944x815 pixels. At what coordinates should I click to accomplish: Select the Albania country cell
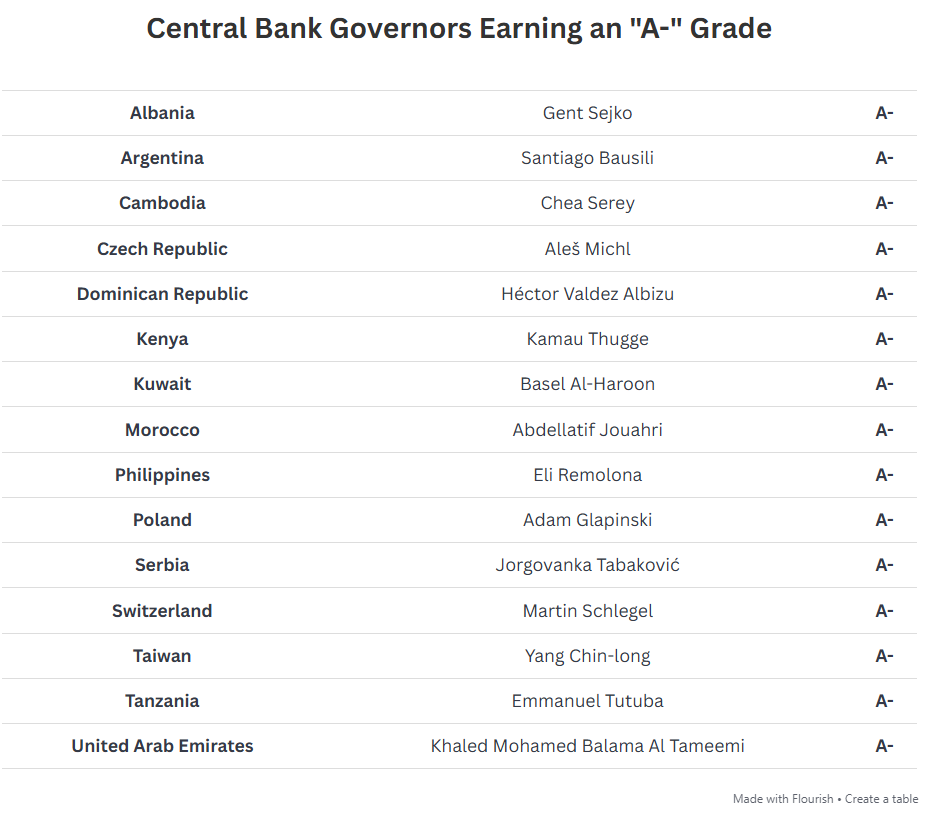point(162,113)
